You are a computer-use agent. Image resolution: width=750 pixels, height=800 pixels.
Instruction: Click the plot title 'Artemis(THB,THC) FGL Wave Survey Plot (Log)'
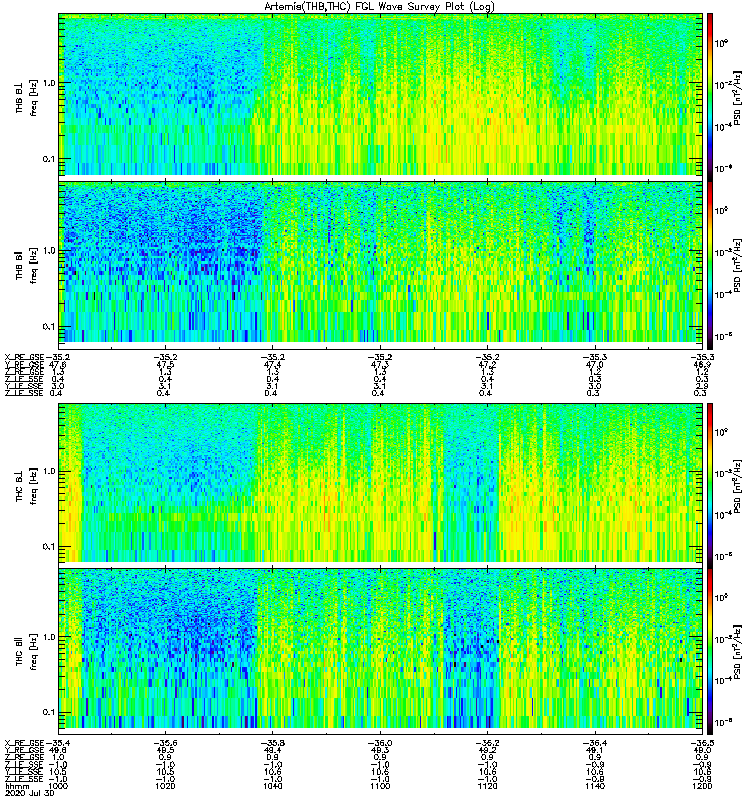click(x=379, y=7)
